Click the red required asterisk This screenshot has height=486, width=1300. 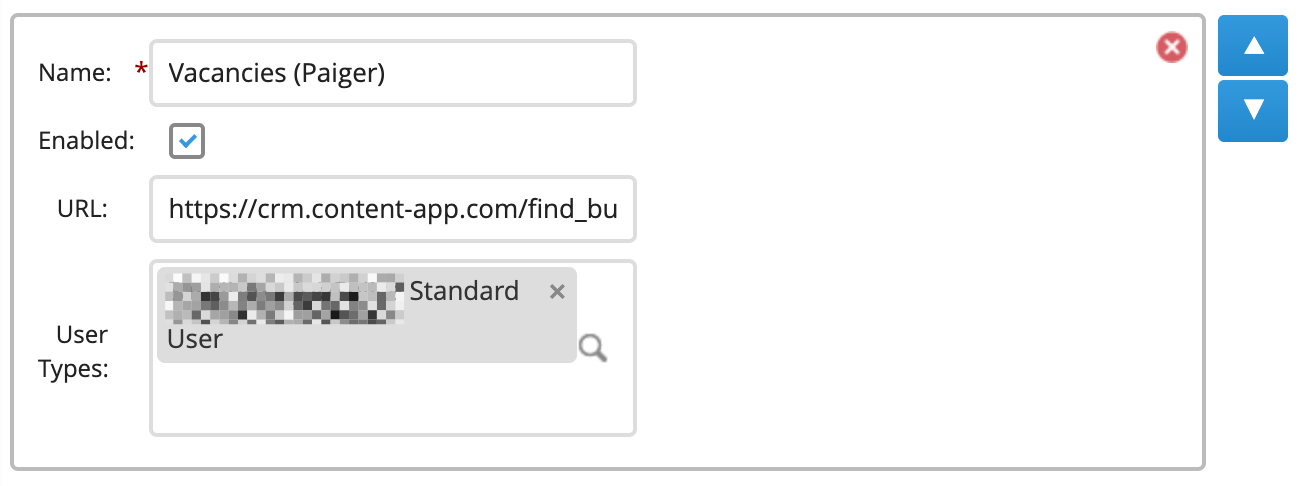pos(141,71)
